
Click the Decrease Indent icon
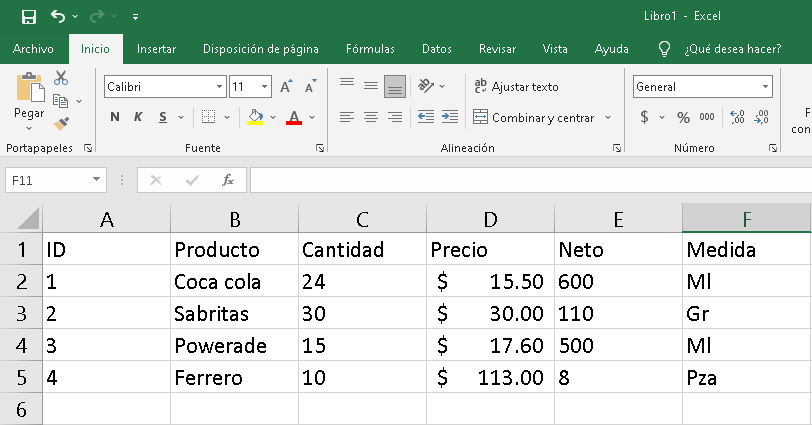pyautogui.click(x=426, y=118)
